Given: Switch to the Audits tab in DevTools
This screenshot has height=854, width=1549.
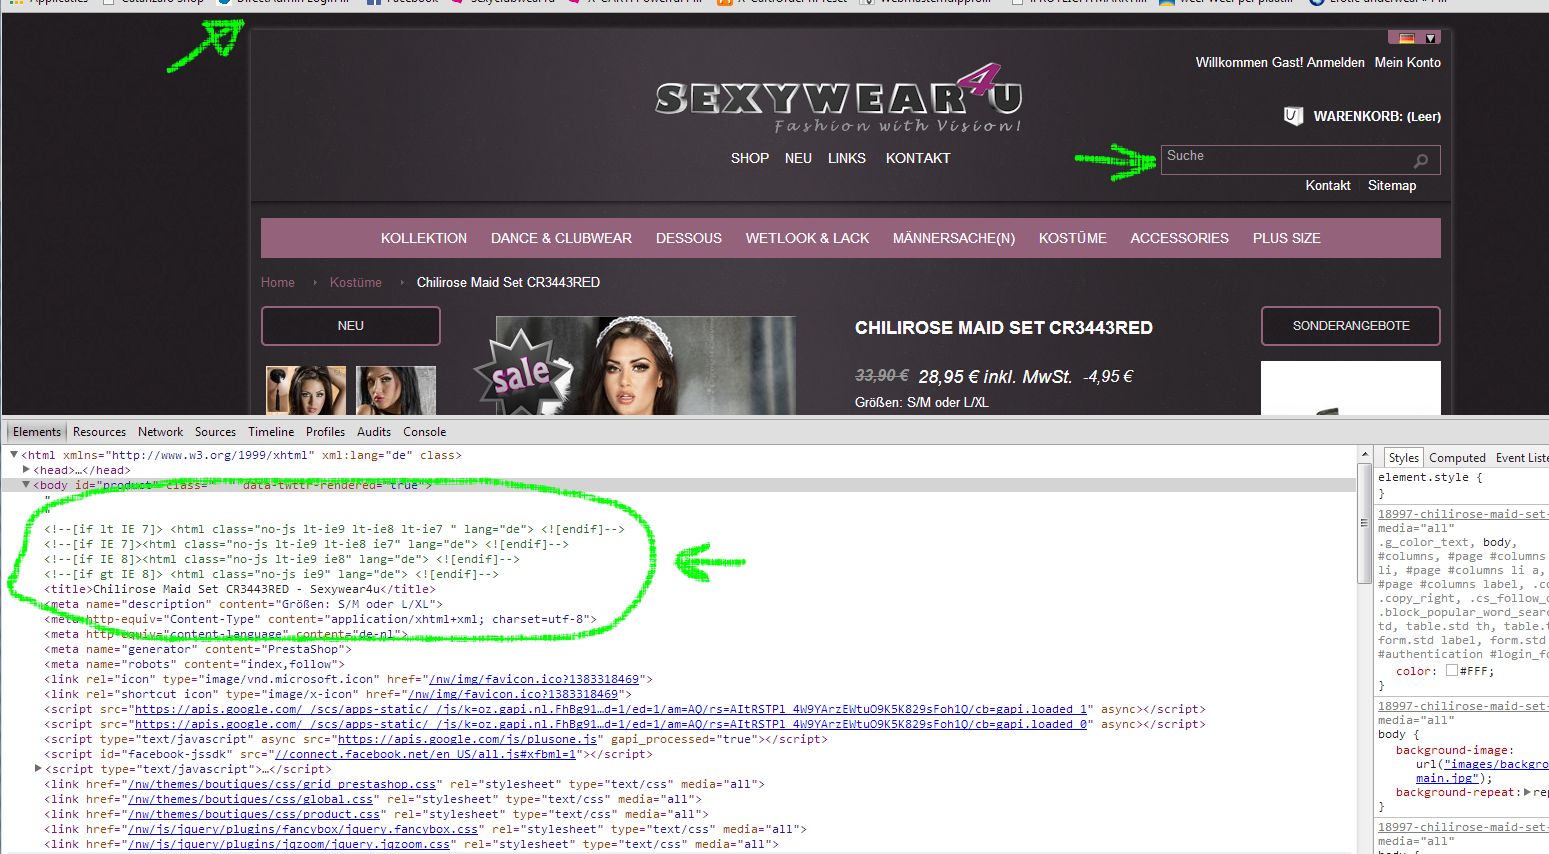Looking at the screenshot, I should tap(374, 432).
